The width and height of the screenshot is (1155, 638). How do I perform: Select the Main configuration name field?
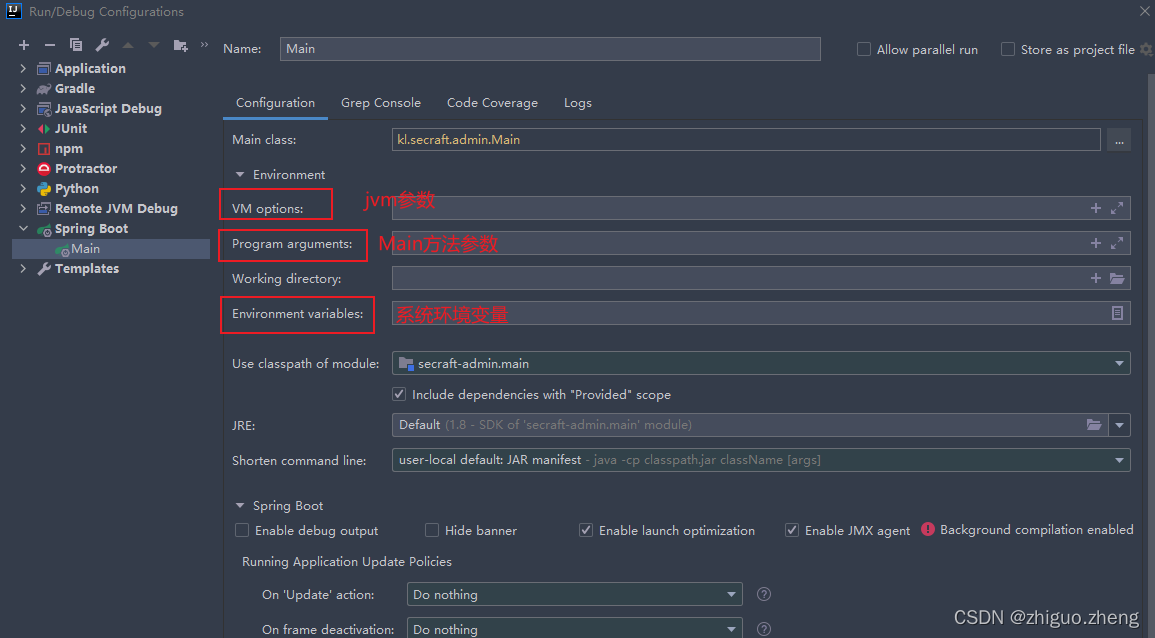pos(550,48)
